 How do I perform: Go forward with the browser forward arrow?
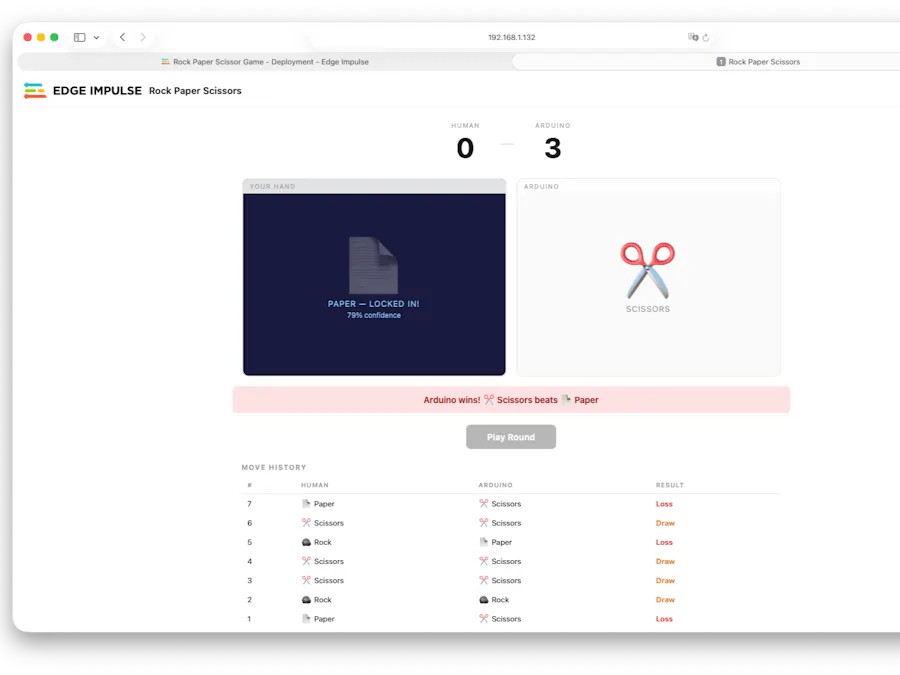143,37
